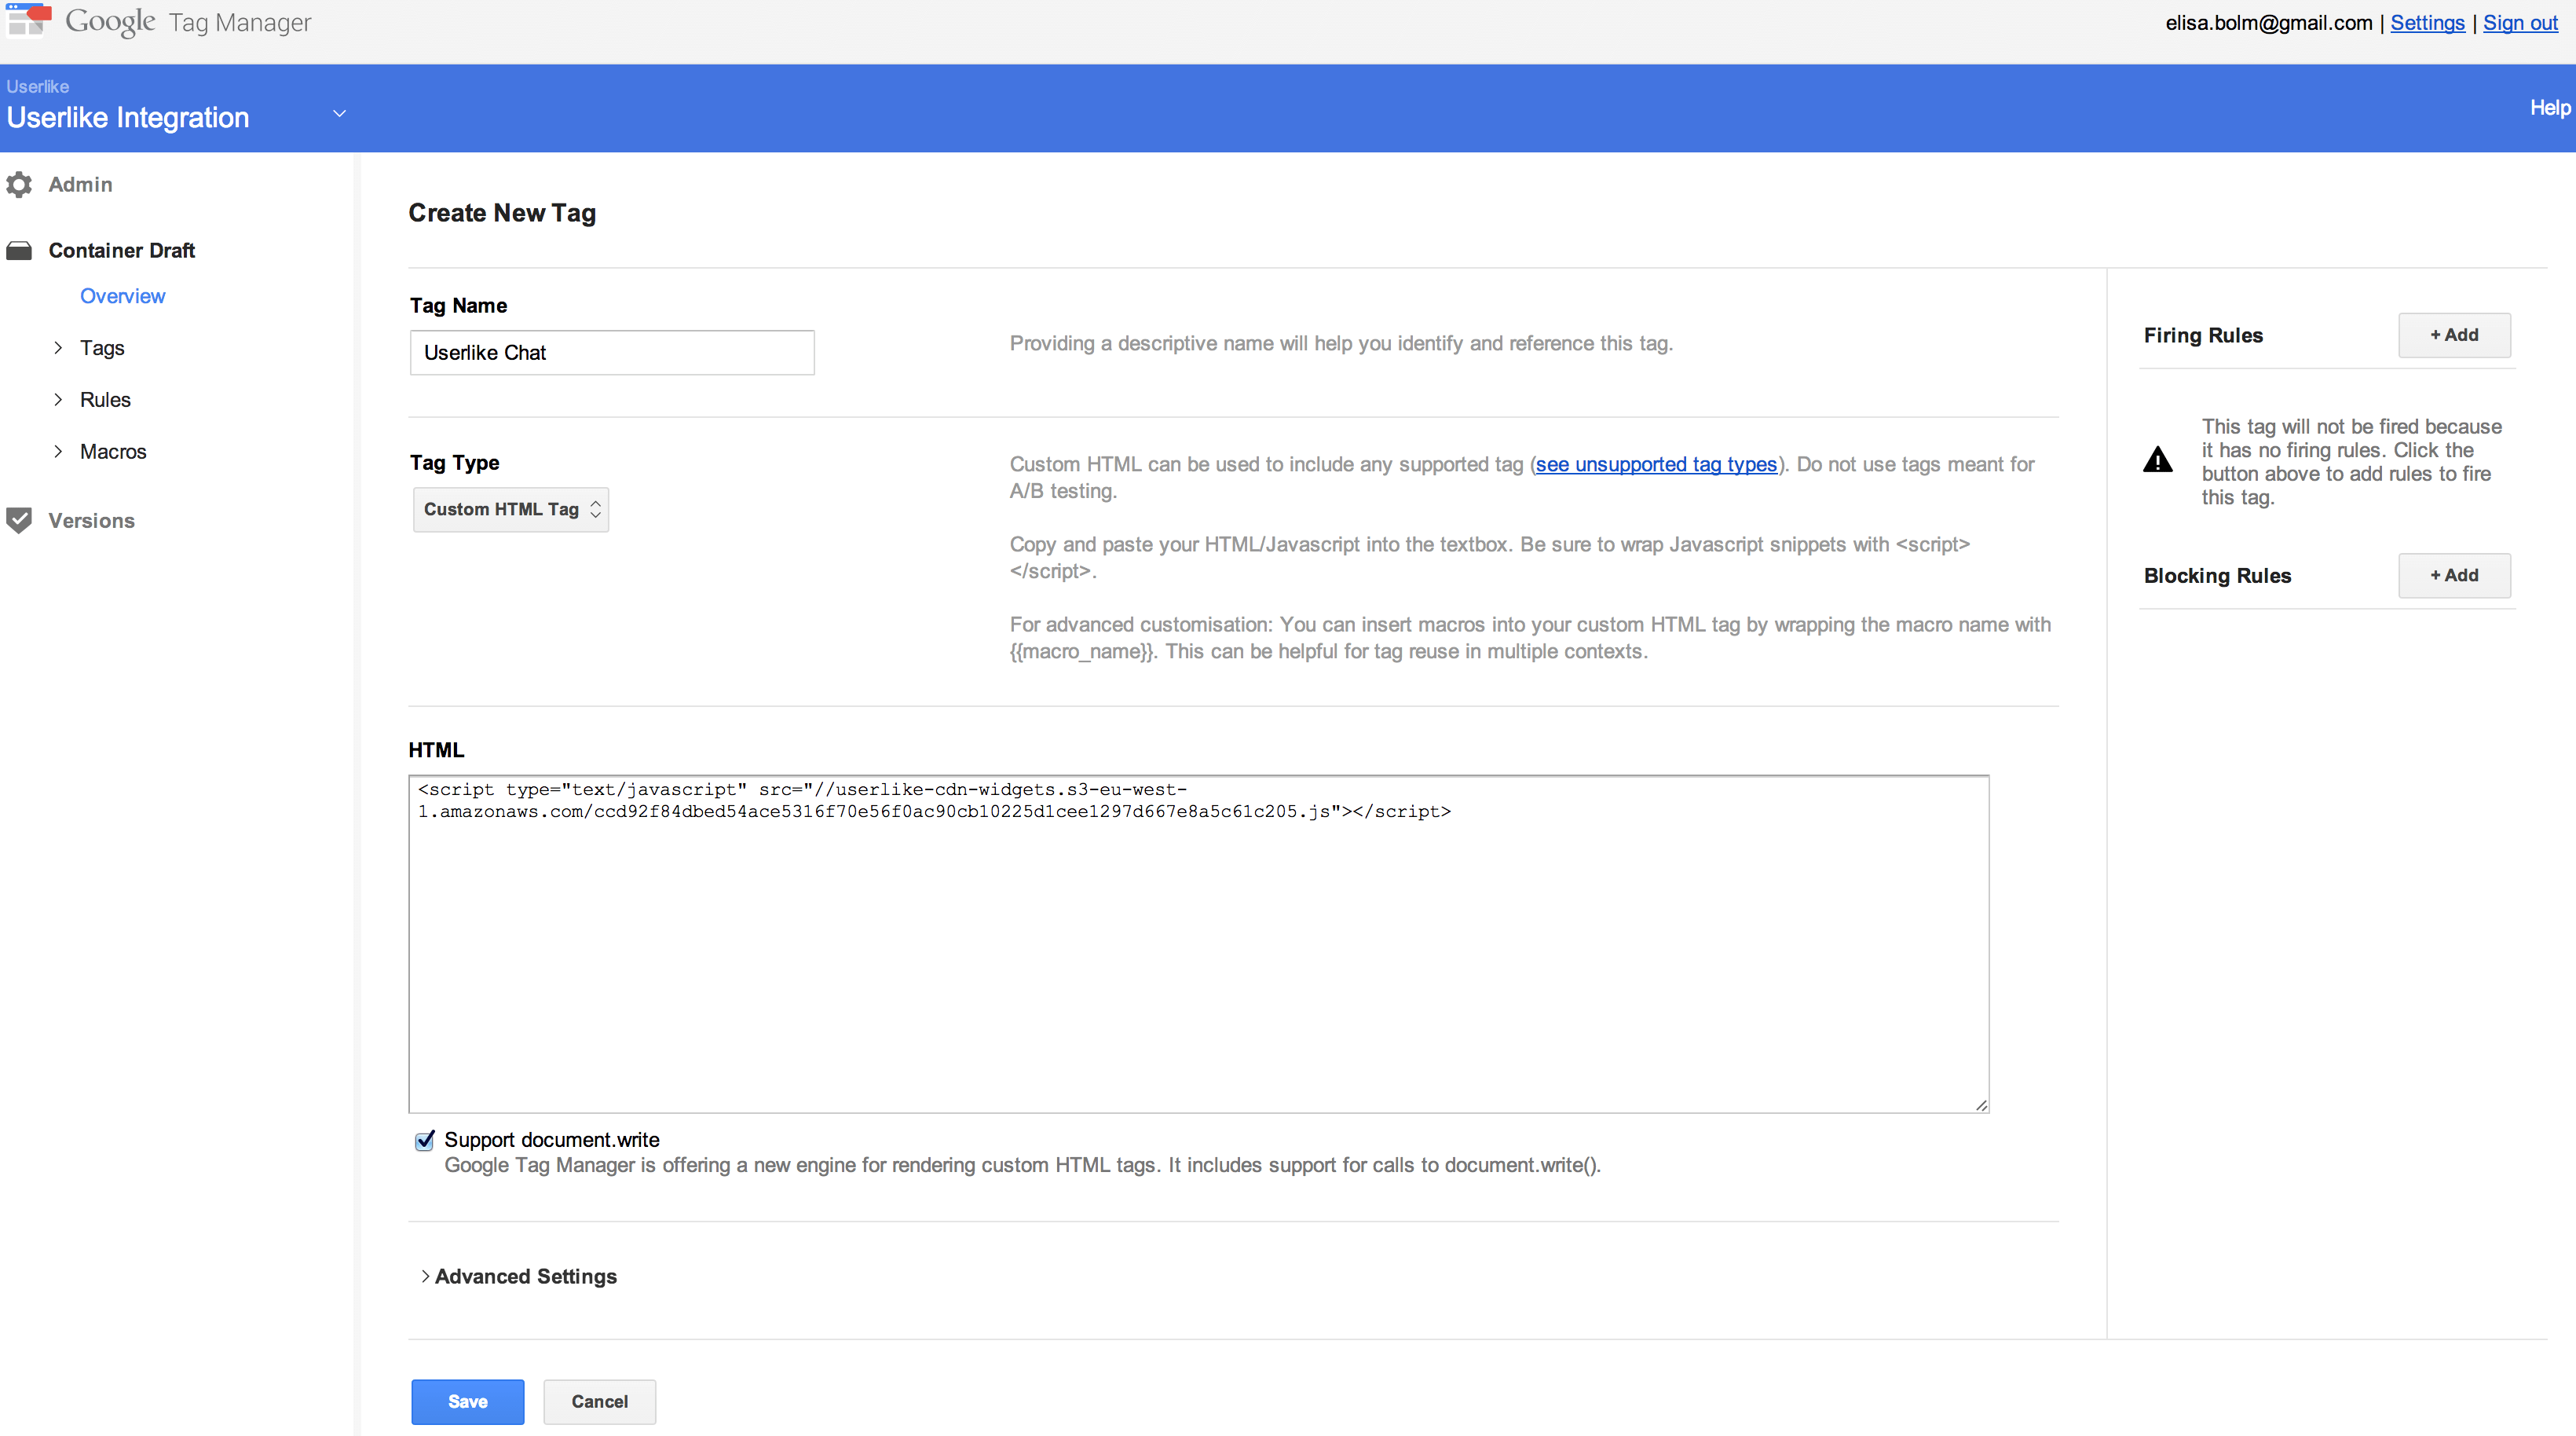Click the Tag Name input field
The width and height of the screenshot is (2576, 1436).
point(612,353)
